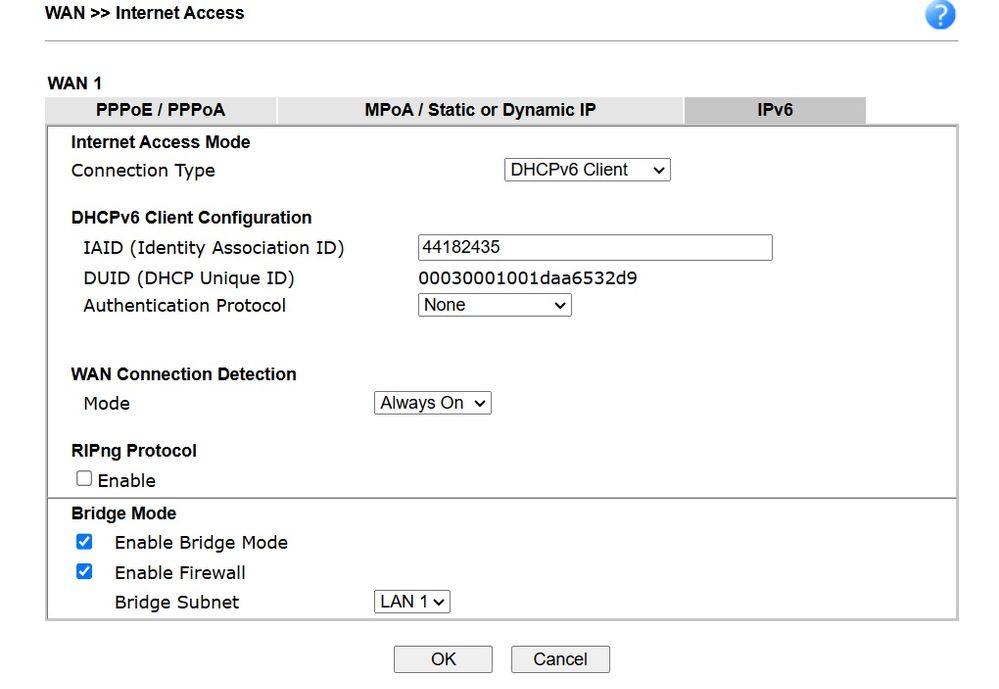The image size is (999, 689).
Task: Click the Enable Bridge Mode label text
Action: (x=201, y=543)
